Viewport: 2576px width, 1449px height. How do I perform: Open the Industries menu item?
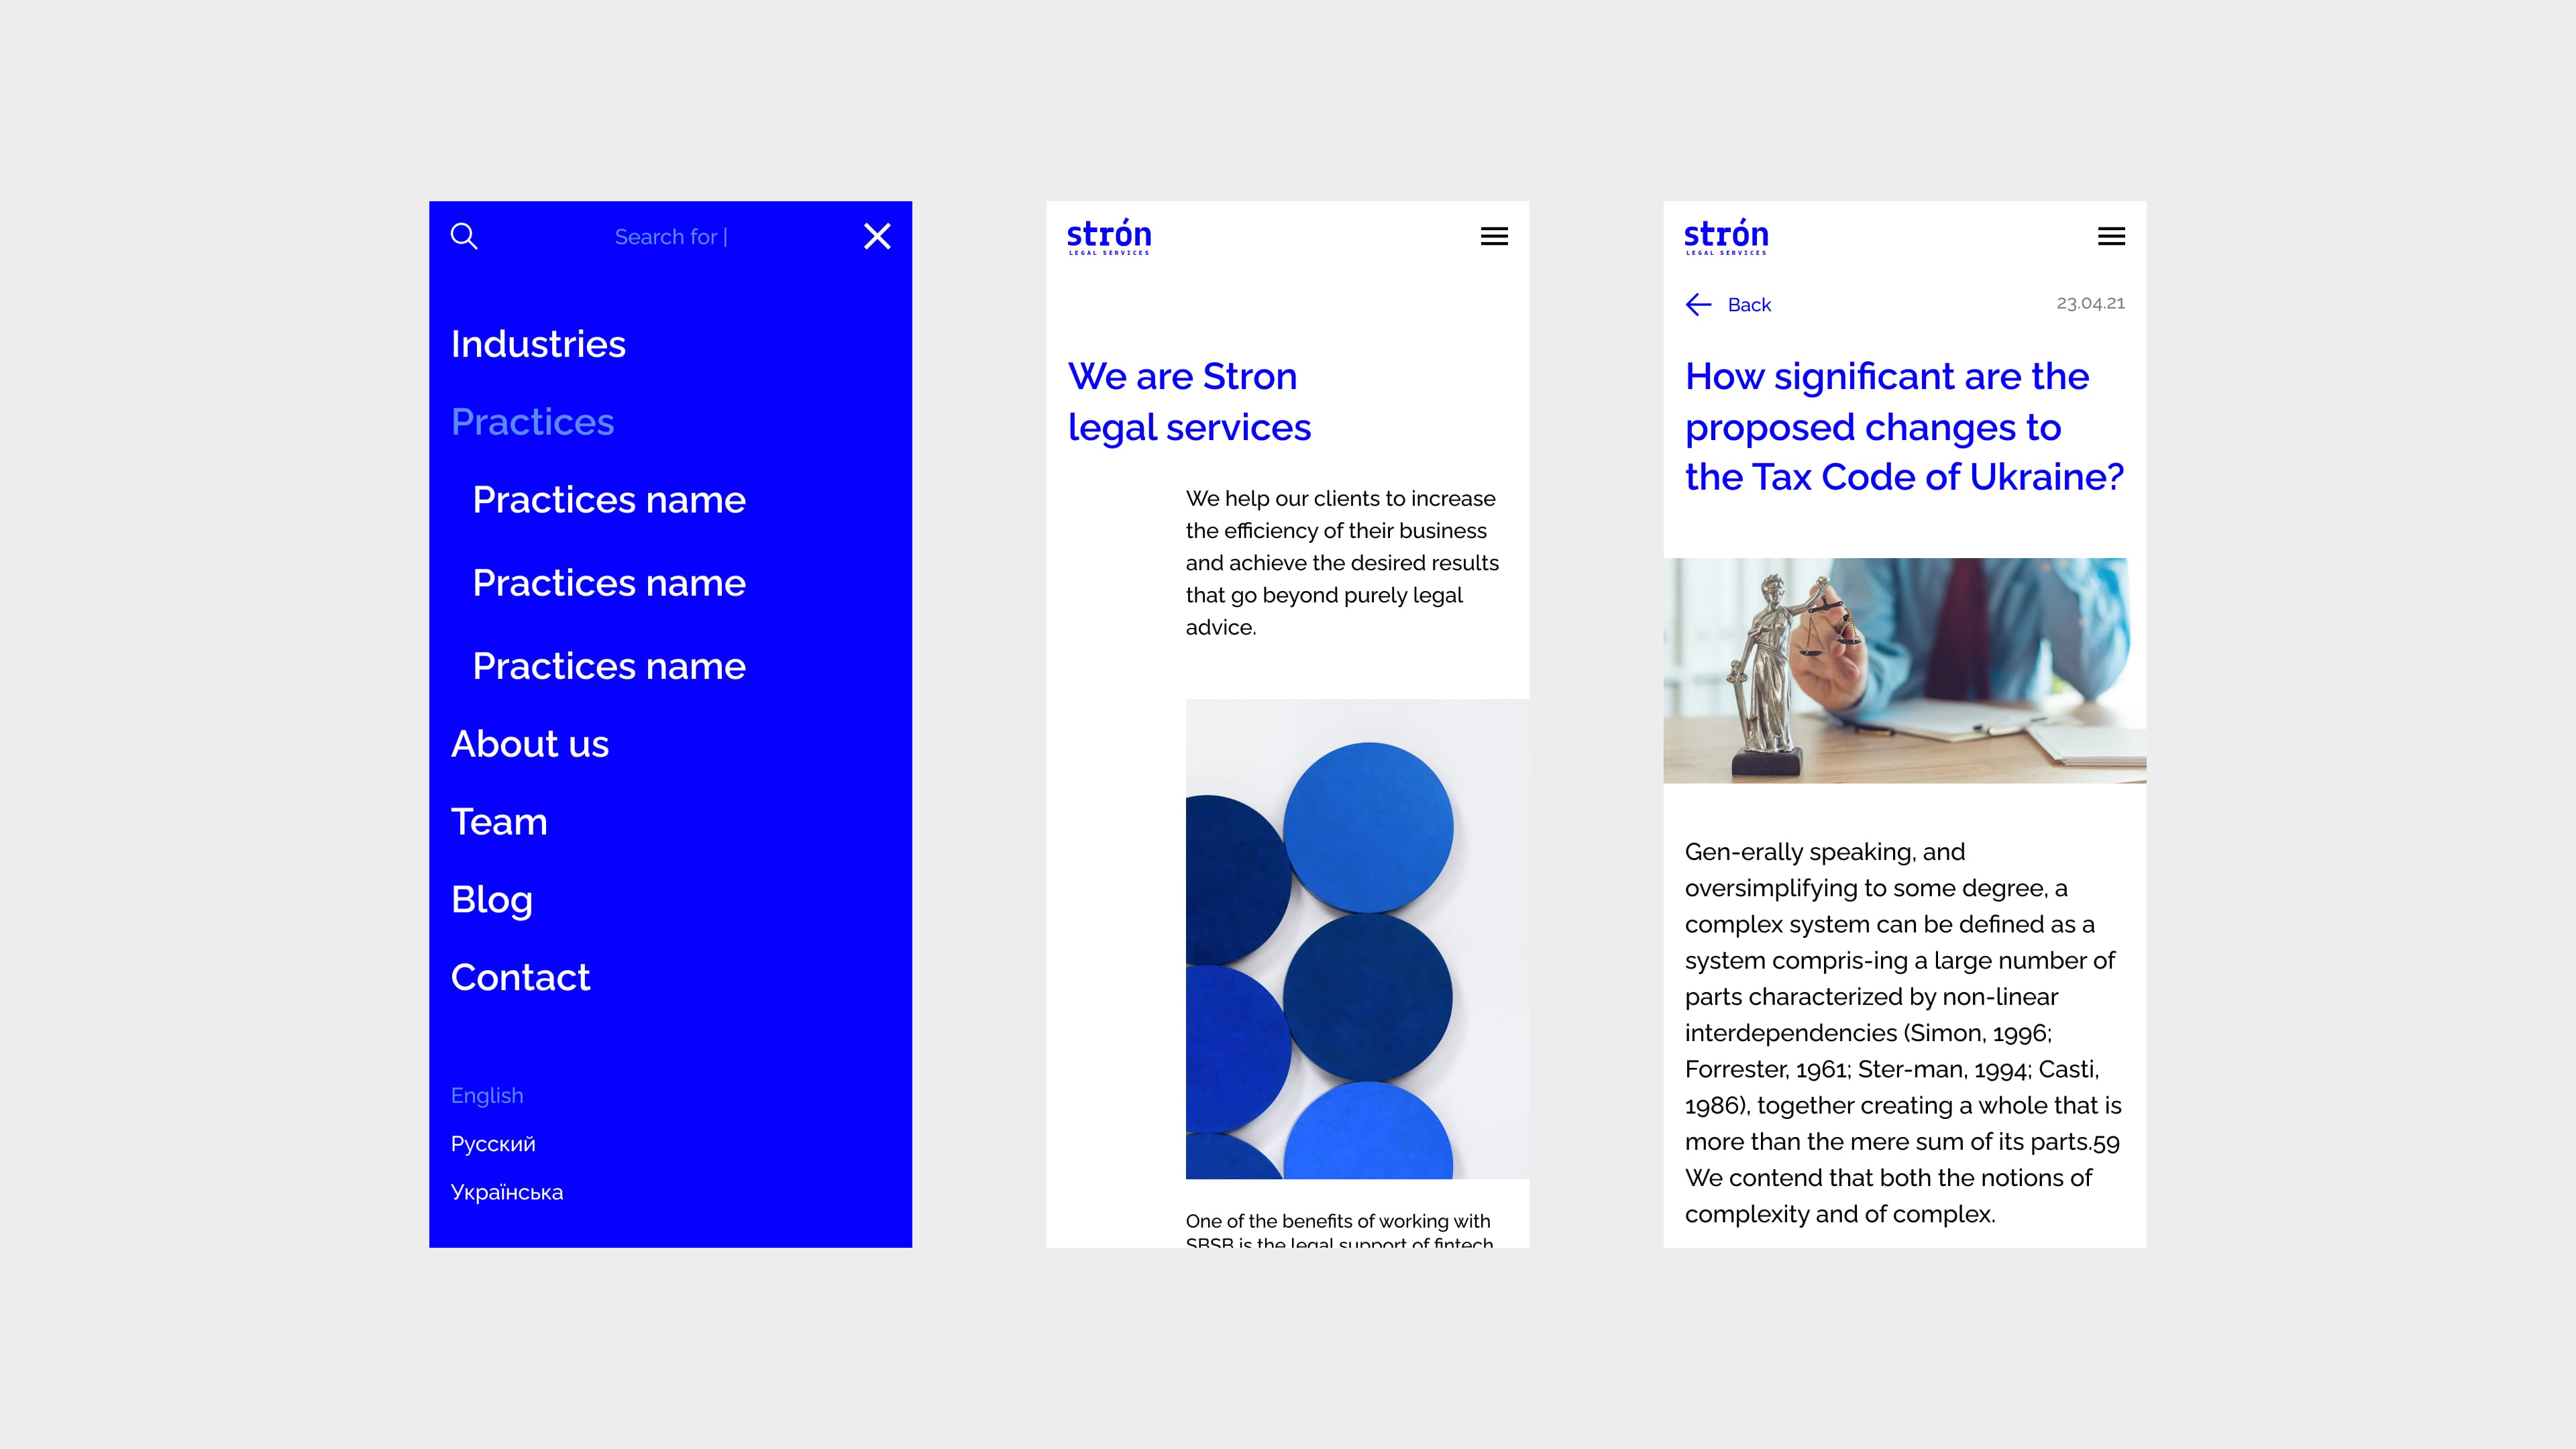point(538,344)
